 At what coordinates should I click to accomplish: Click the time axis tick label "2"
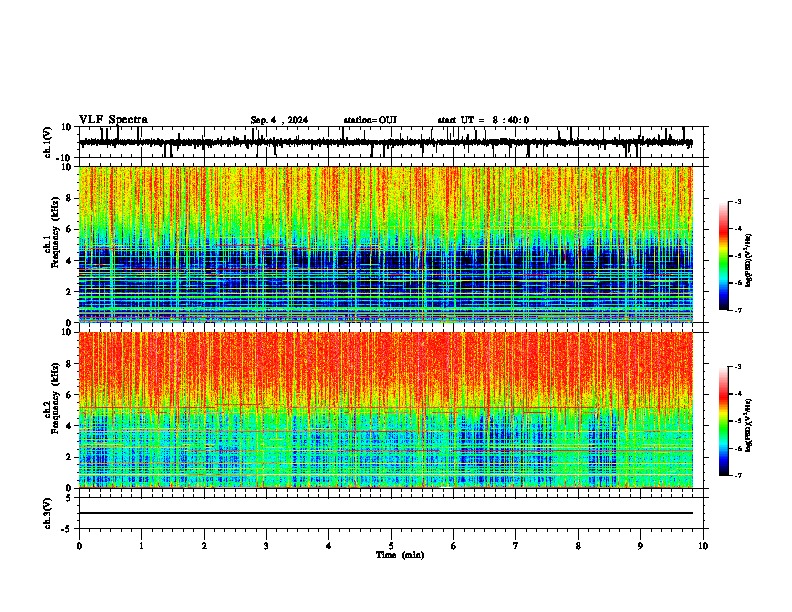204,546
